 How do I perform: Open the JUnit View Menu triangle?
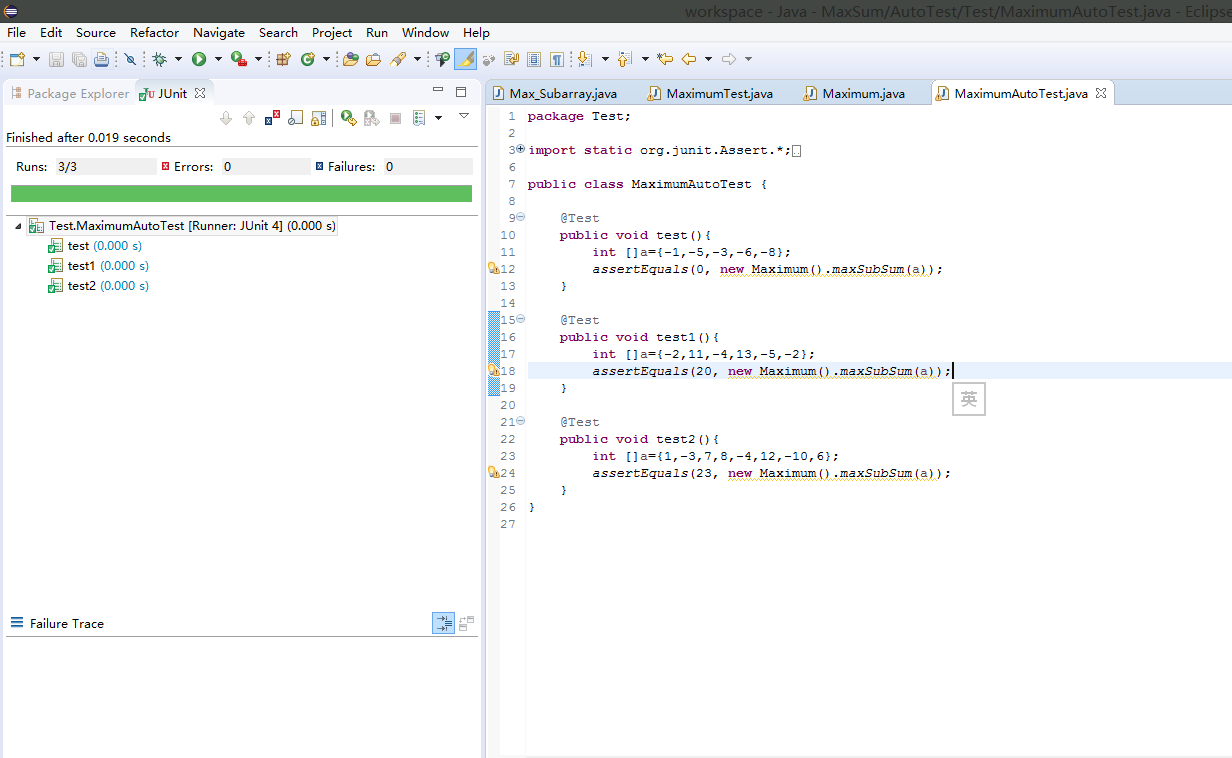point(463,116)
